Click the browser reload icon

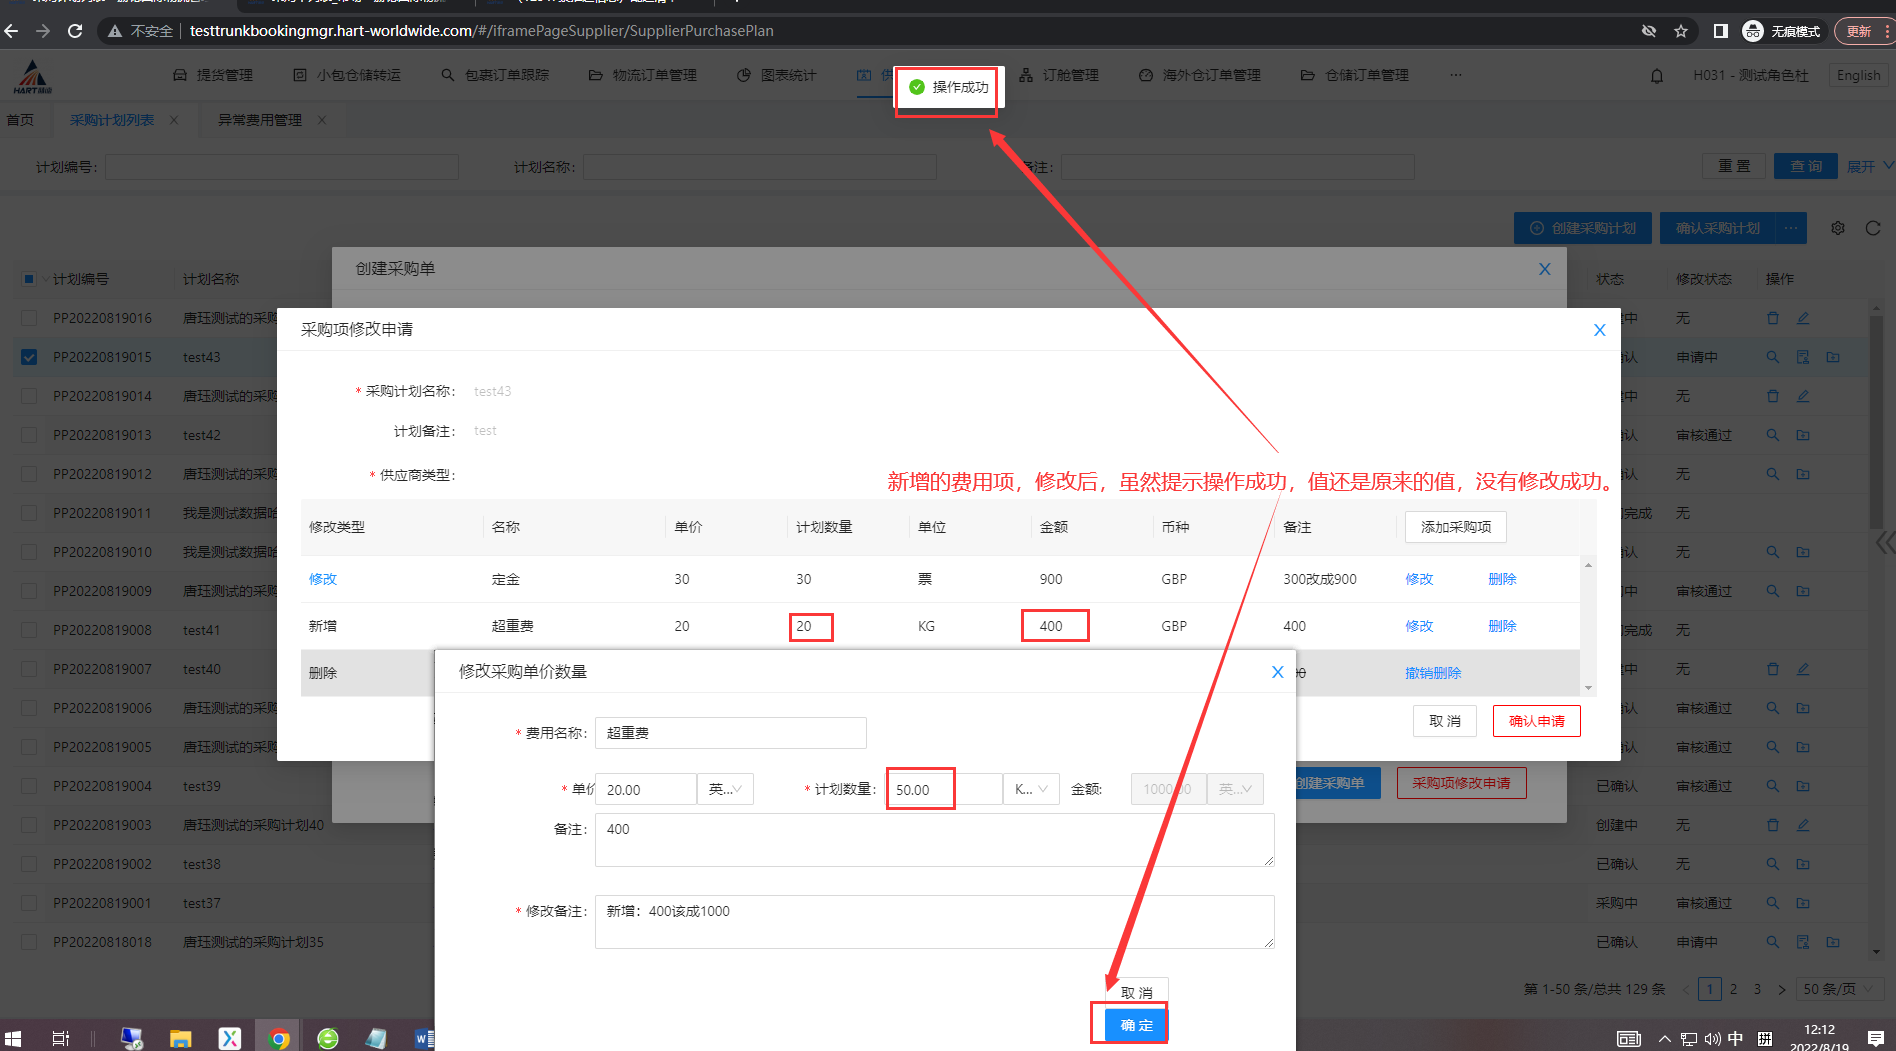pos(75,31)
